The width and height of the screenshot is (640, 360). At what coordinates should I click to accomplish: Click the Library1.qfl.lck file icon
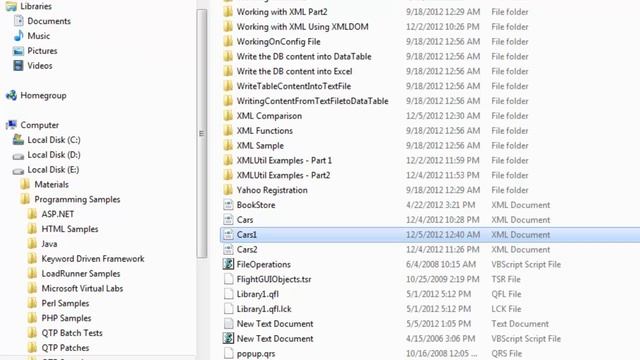click(x=228, y=309)
